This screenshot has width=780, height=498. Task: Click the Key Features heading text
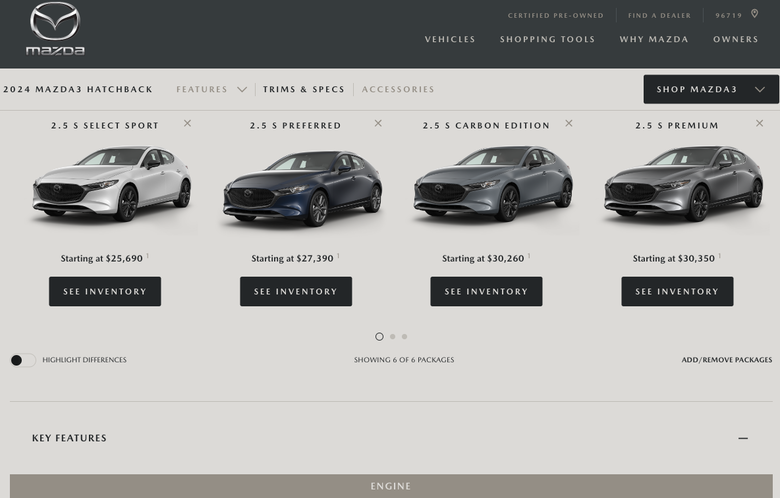69,438
